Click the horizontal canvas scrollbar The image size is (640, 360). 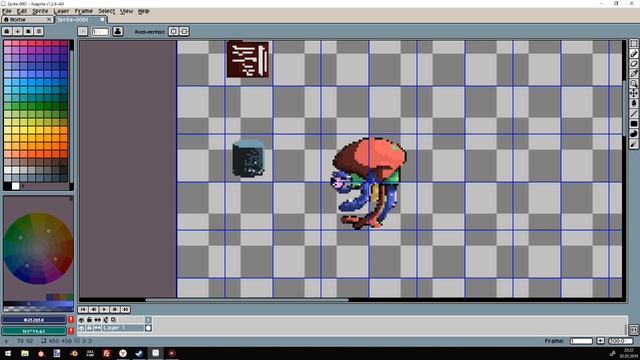247,300
